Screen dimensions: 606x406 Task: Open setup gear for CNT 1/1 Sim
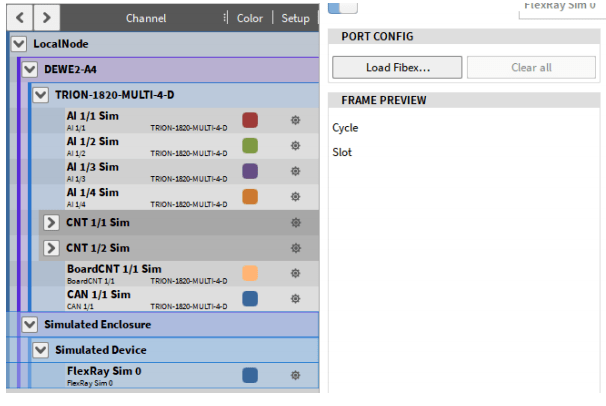tap(295, 222)
